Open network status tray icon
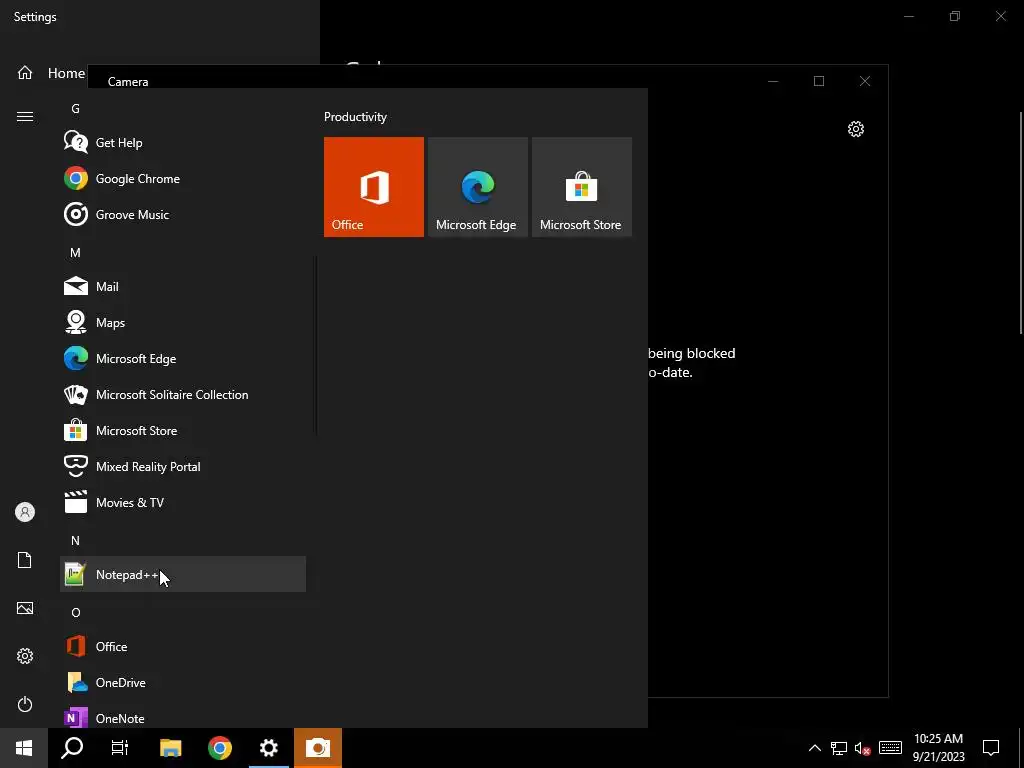 (x=839, y=748)
